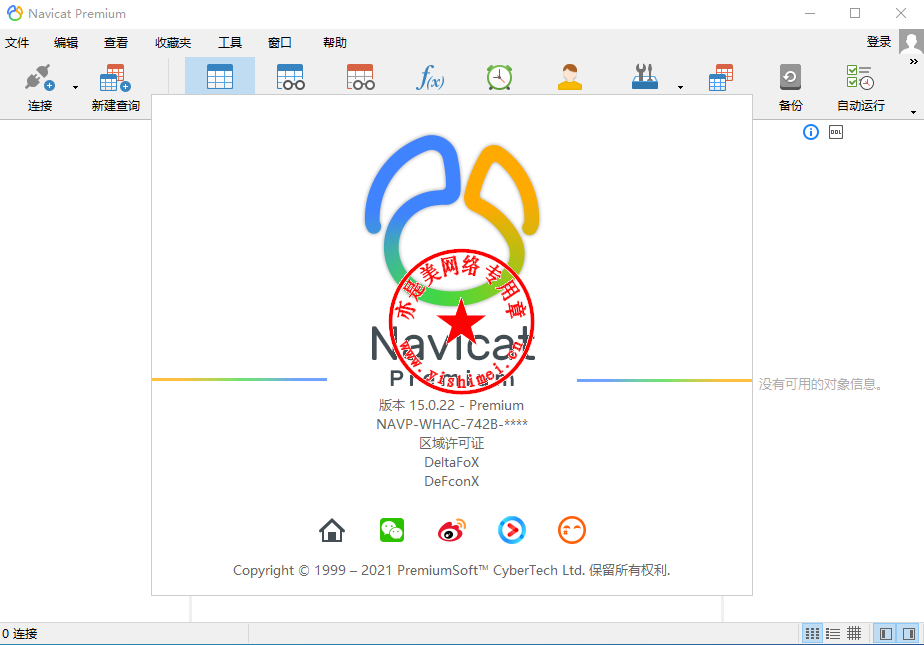924x645 pixels.
Task: Select the View icon with glasses
Action: click(x=291, y=77)
